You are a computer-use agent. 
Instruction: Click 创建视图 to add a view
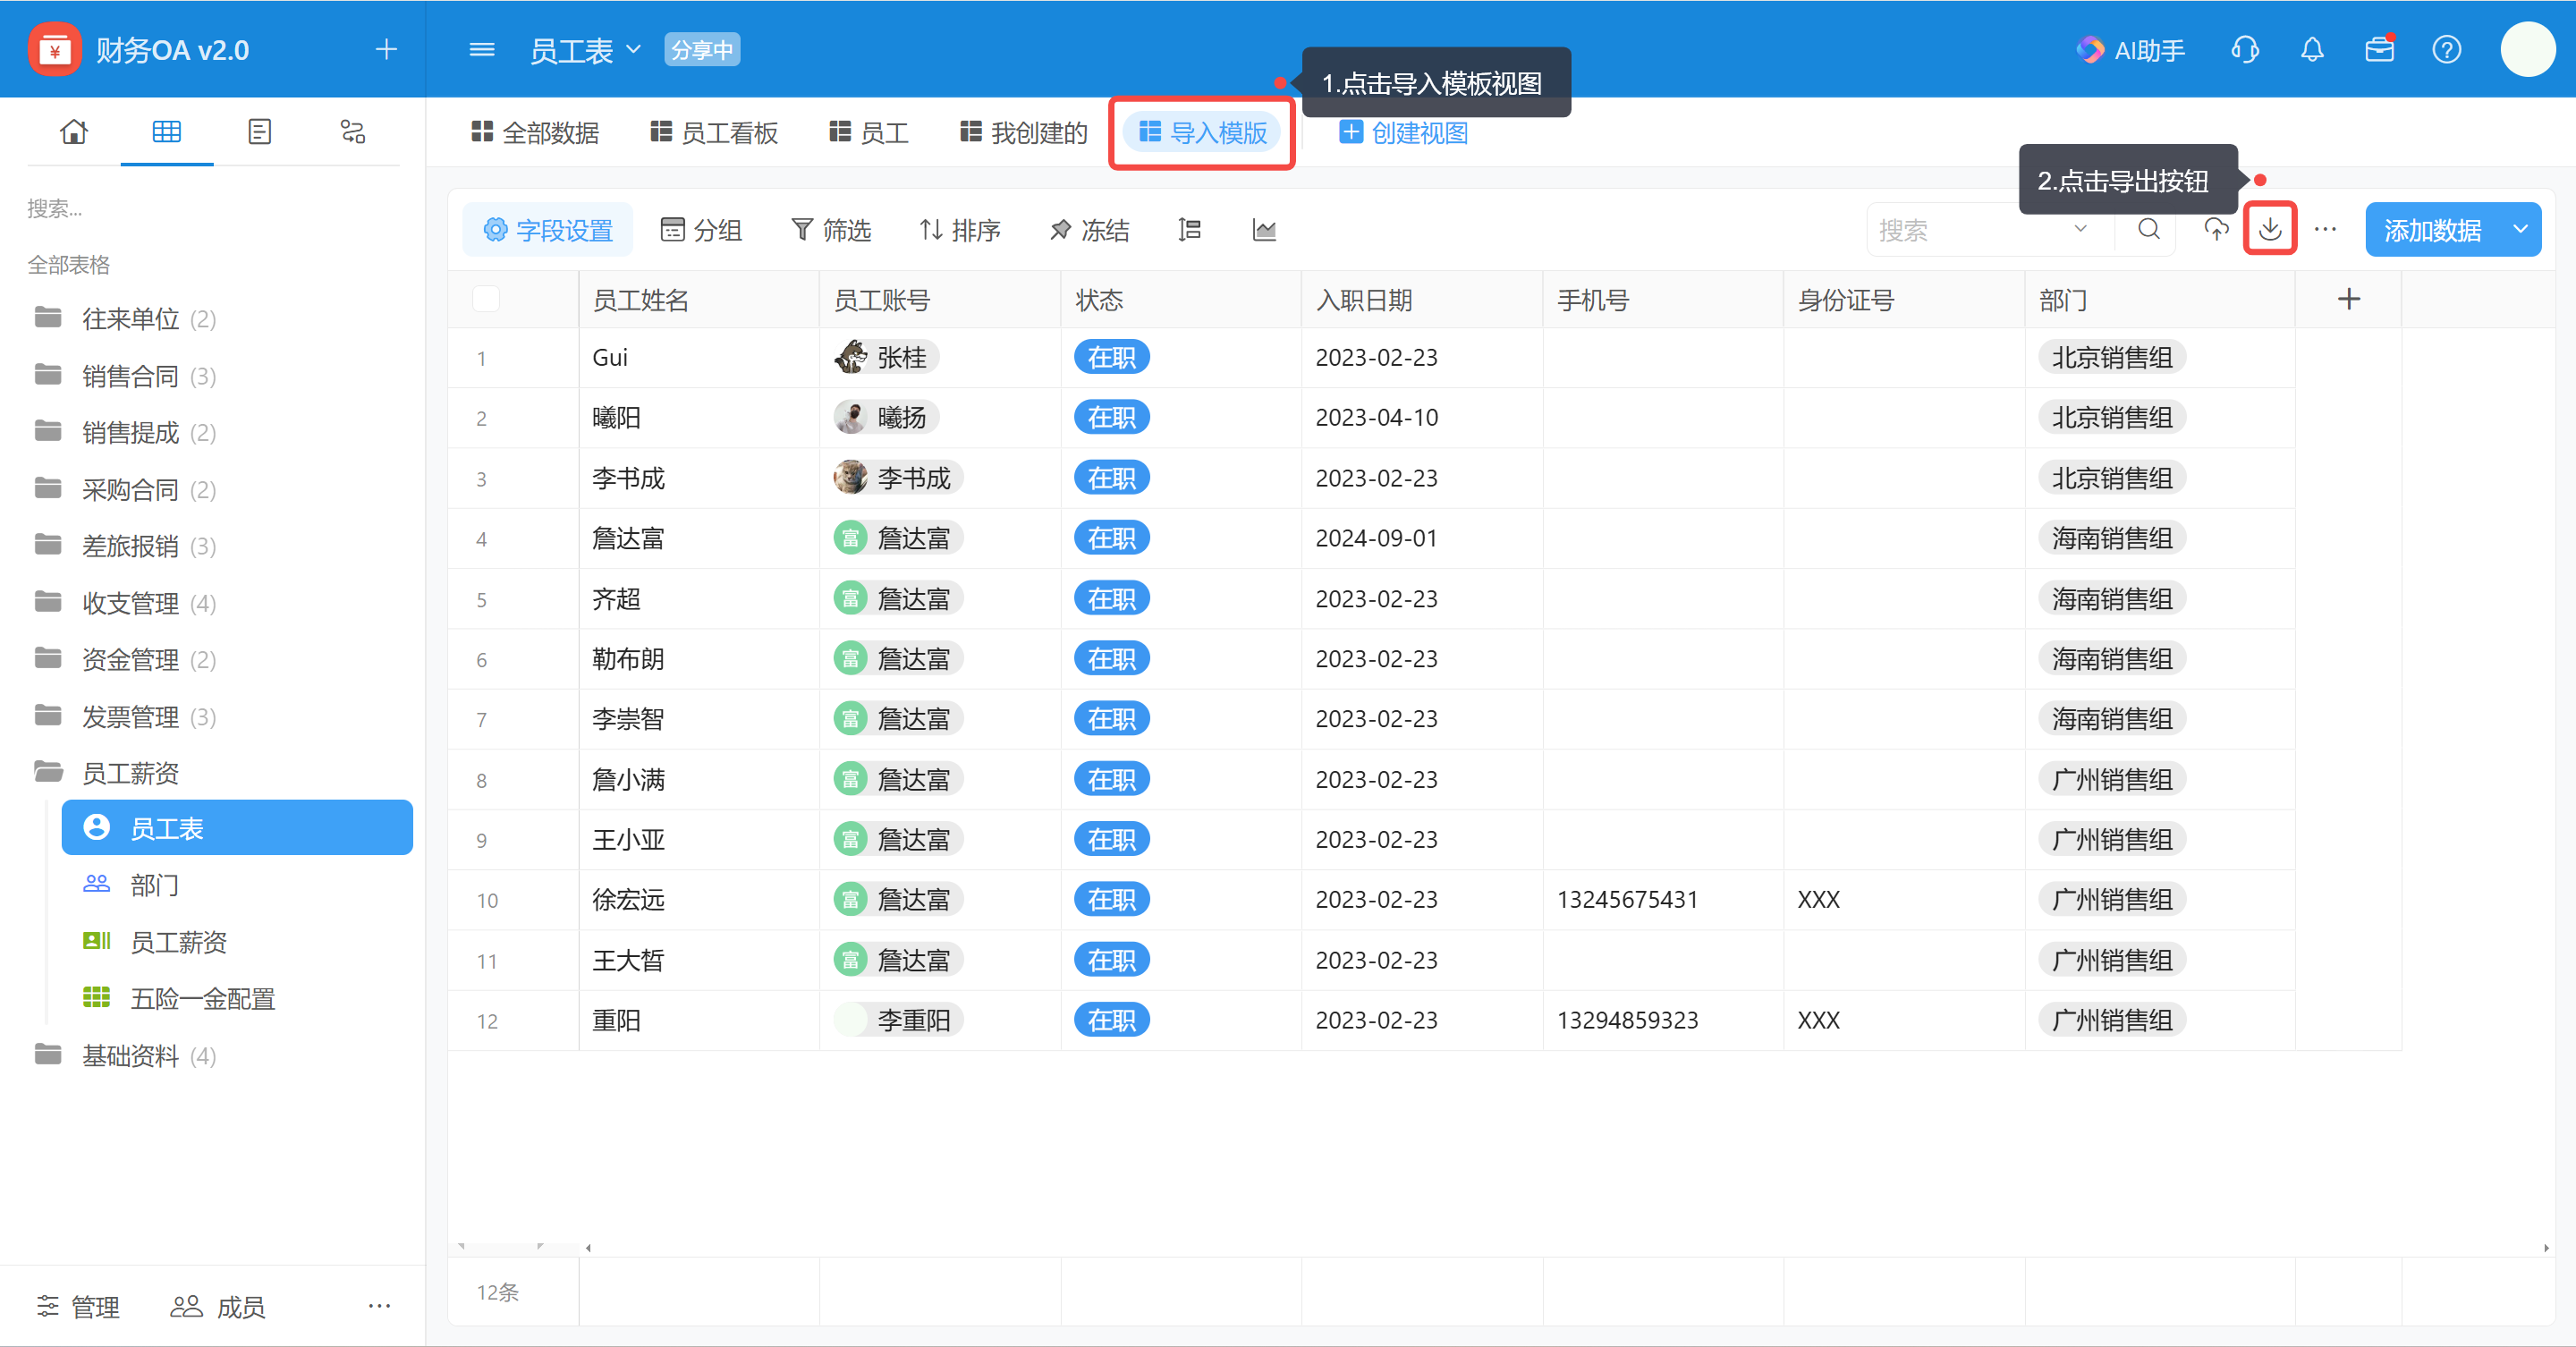pos(1404,132)
